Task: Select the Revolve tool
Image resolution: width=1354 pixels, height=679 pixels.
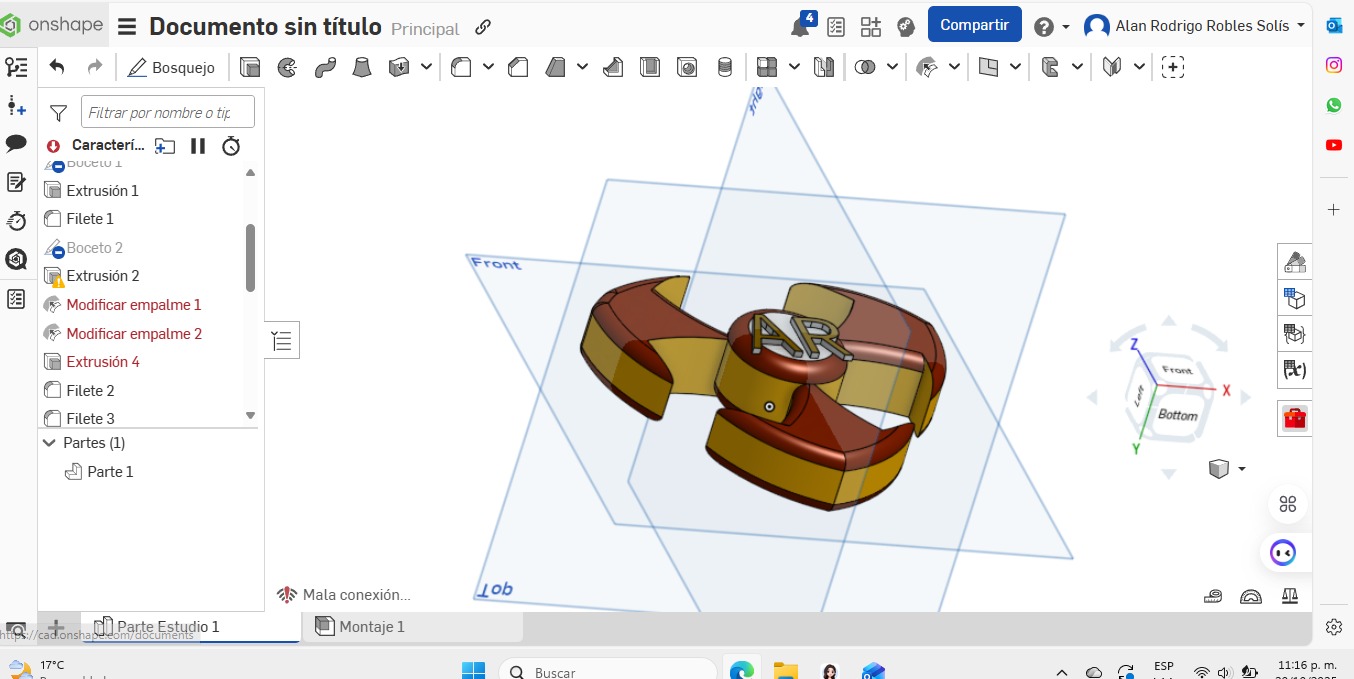Action: click(x=287, y=67)
